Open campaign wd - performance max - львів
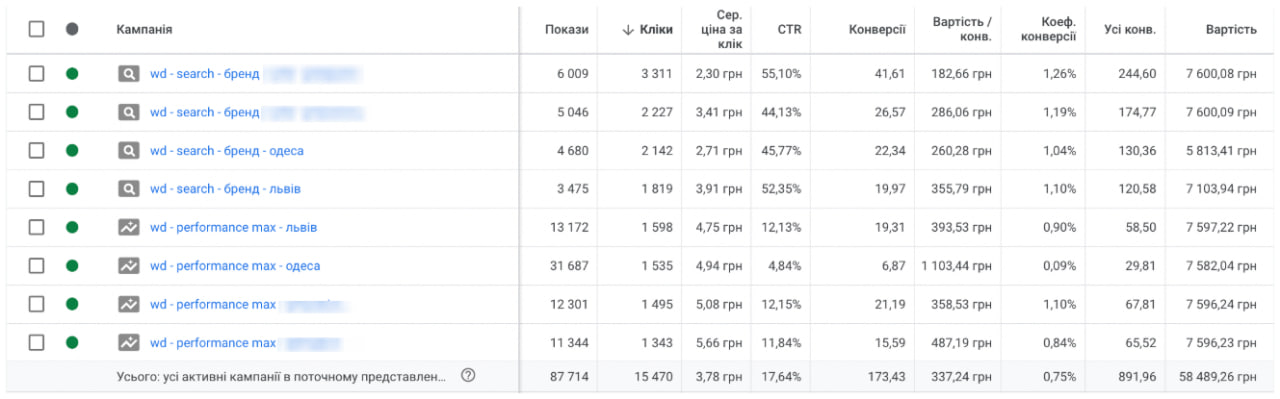 tap(234, 227)
